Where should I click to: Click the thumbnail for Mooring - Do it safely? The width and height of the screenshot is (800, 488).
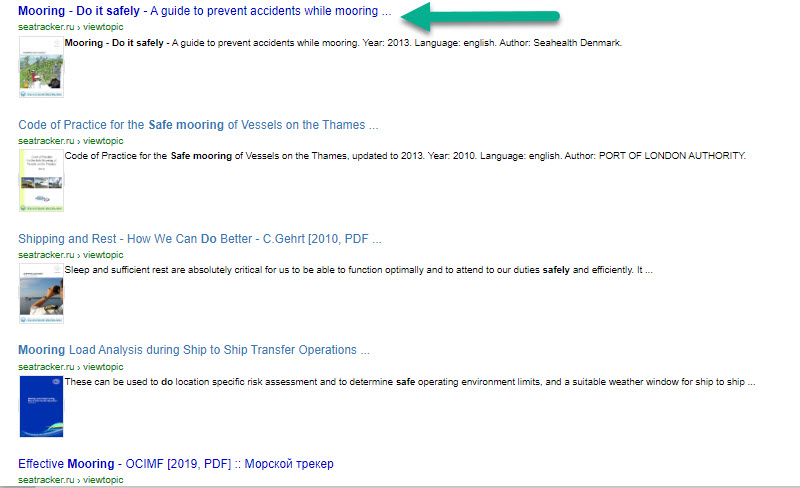[41, 68]
